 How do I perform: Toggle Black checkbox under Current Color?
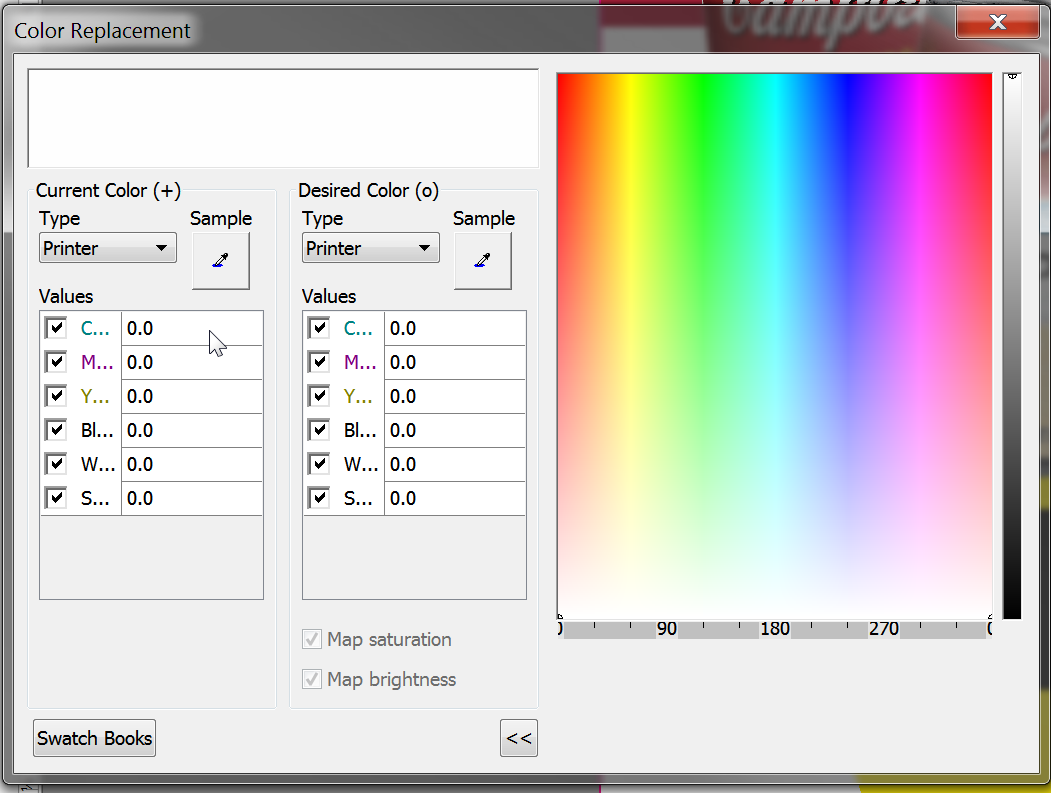(x=56, y=430)
